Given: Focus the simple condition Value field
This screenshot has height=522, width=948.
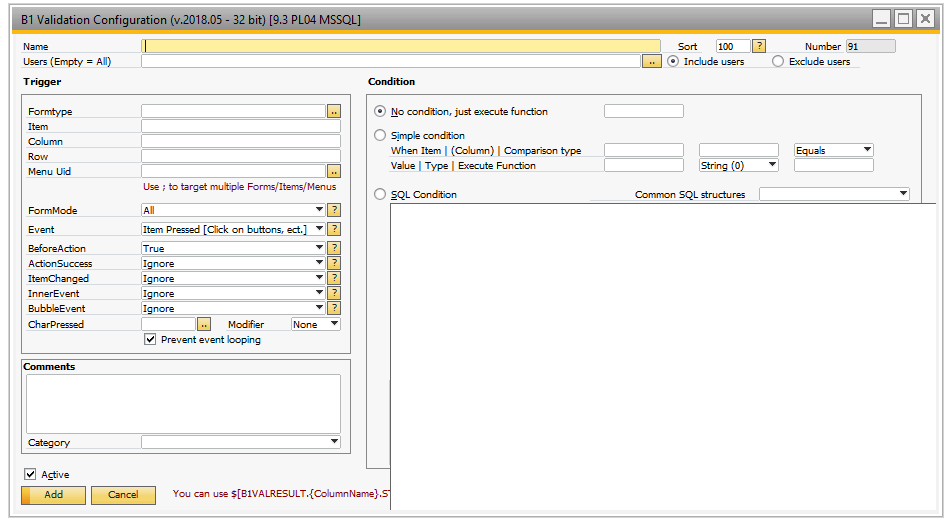Looking at the screenshot, I should (644, 165).
